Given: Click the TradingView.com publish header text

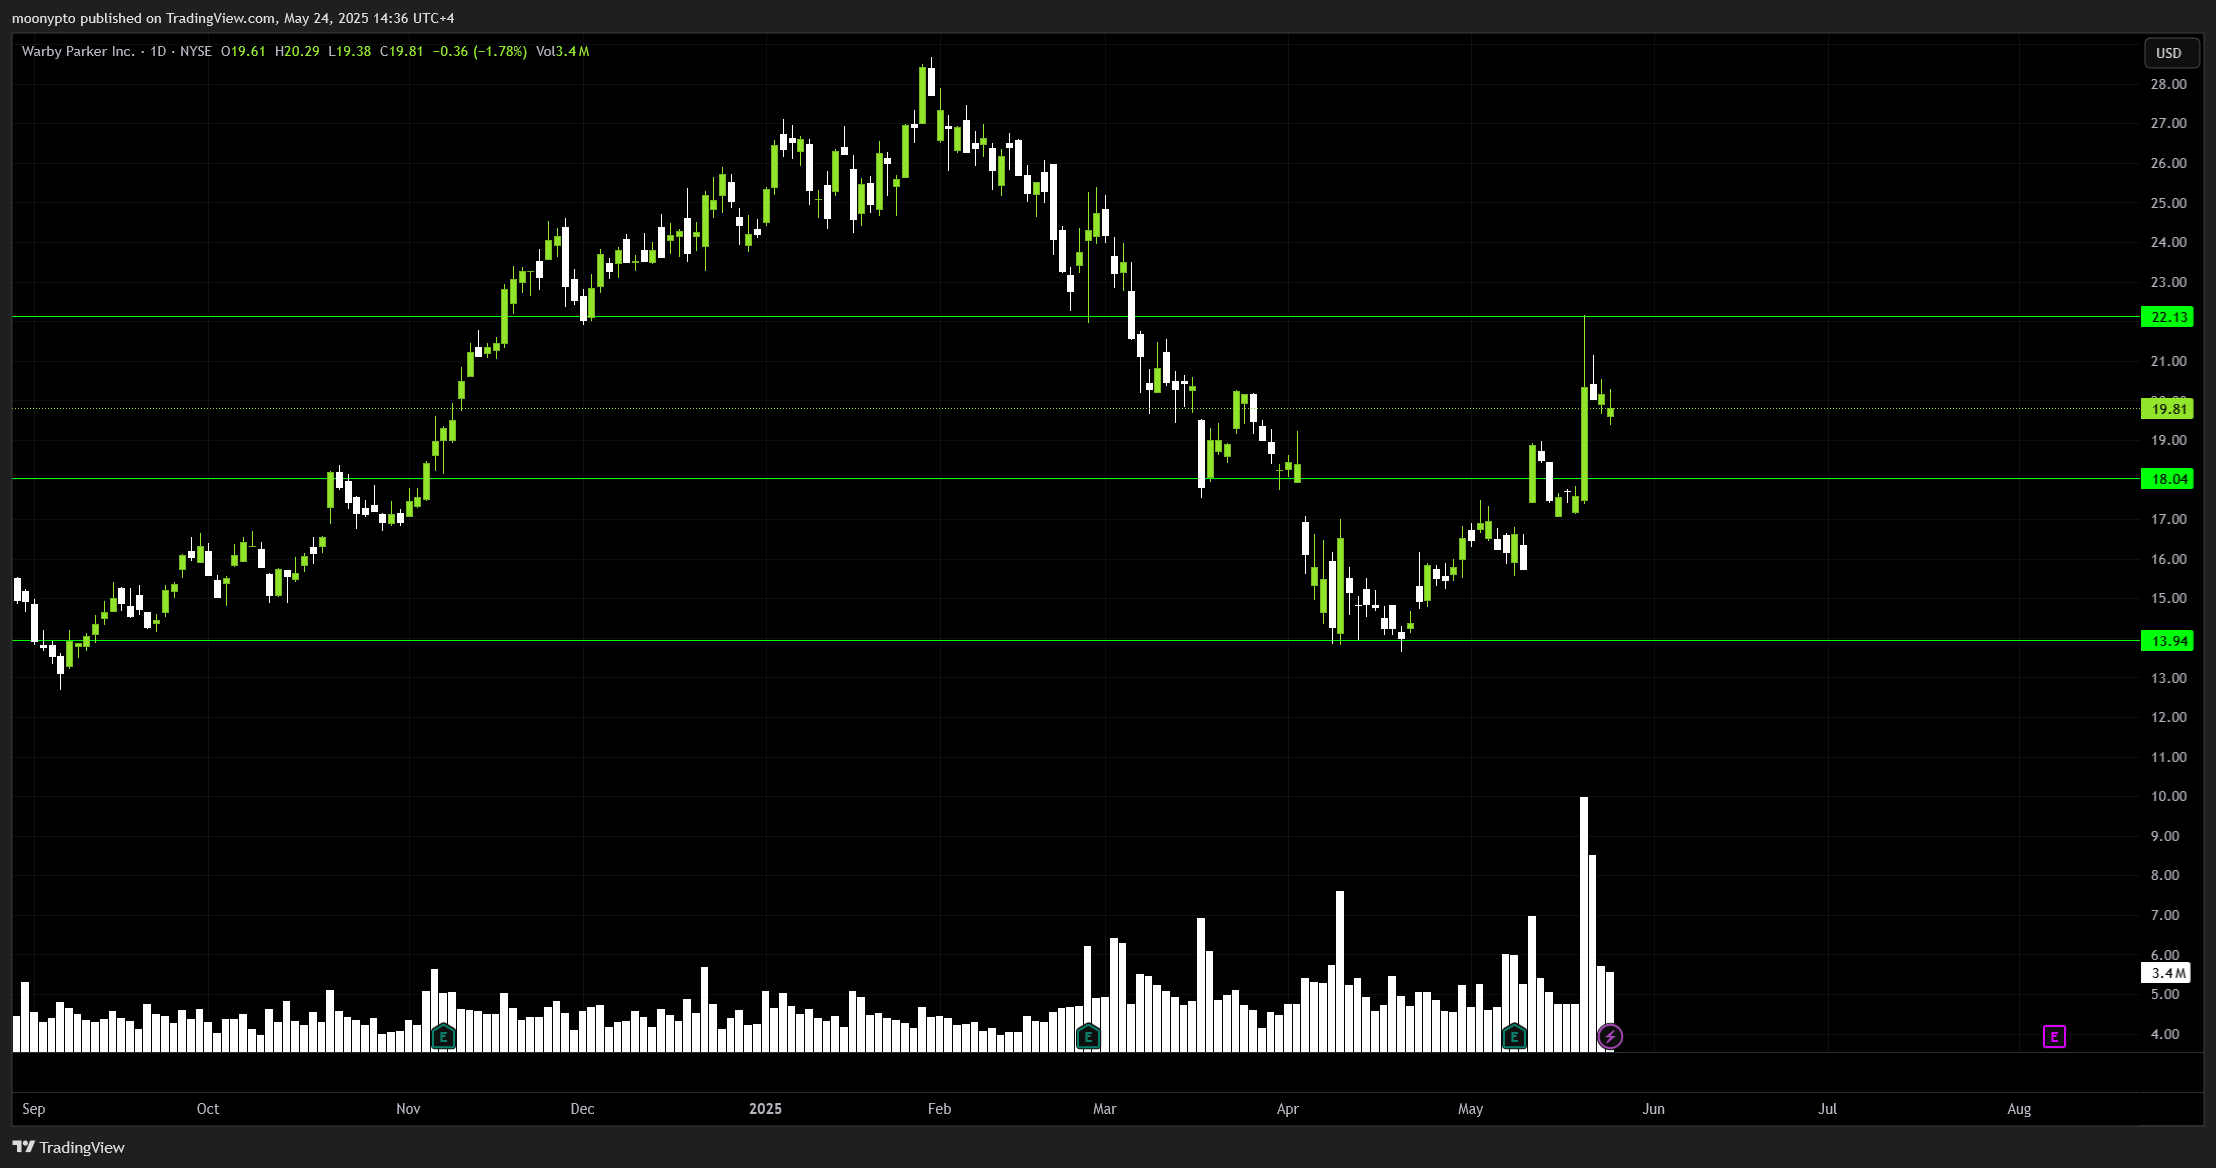Looking at the screenshot, I should pos(233,18).
